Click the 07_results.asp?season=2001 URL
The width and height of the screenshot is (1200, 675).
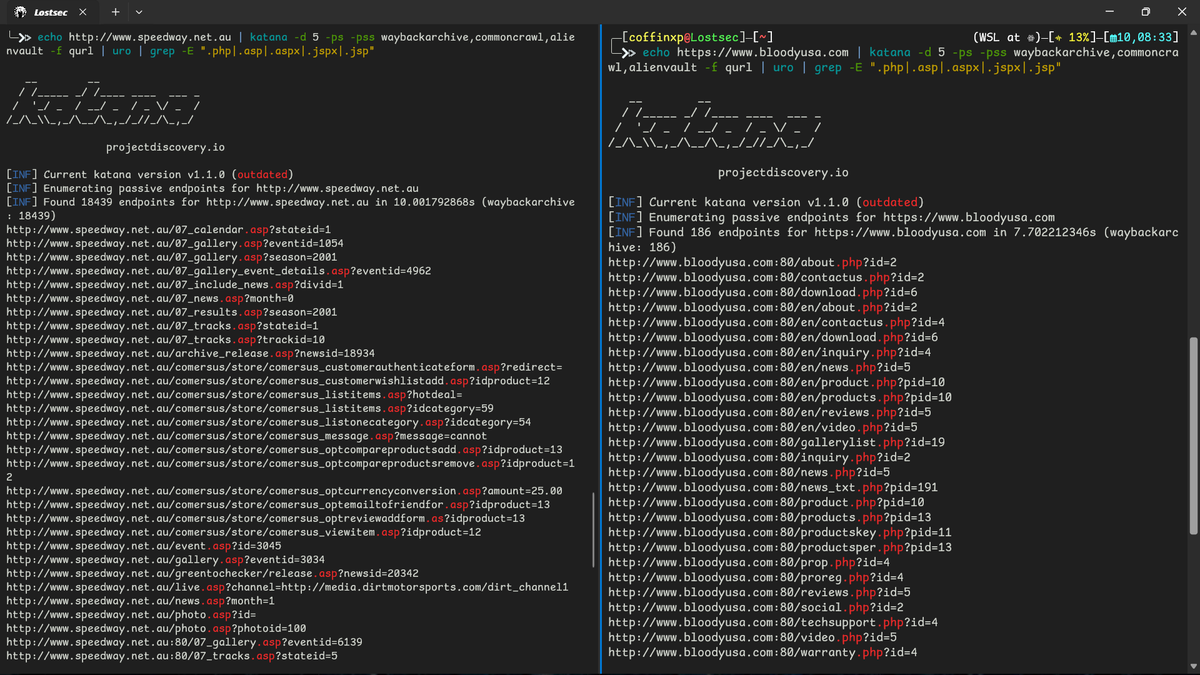(x=171, y=312)
